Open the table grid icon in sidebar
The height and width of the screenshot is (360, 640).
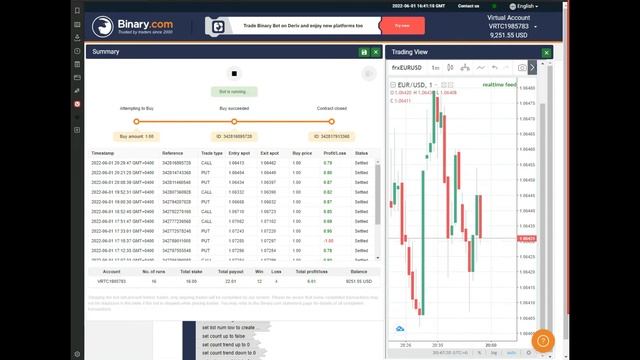coord(77,64)
